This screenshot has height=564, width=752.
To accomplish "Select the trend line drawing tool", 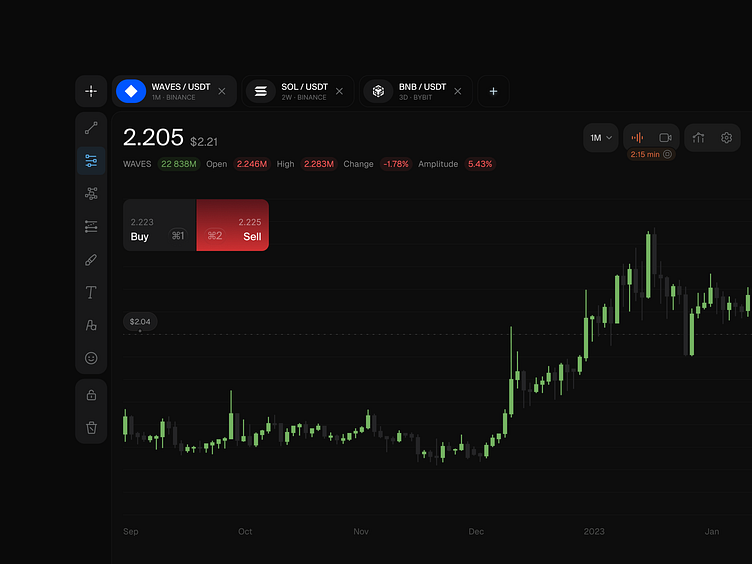I will [x=91, y=128].
